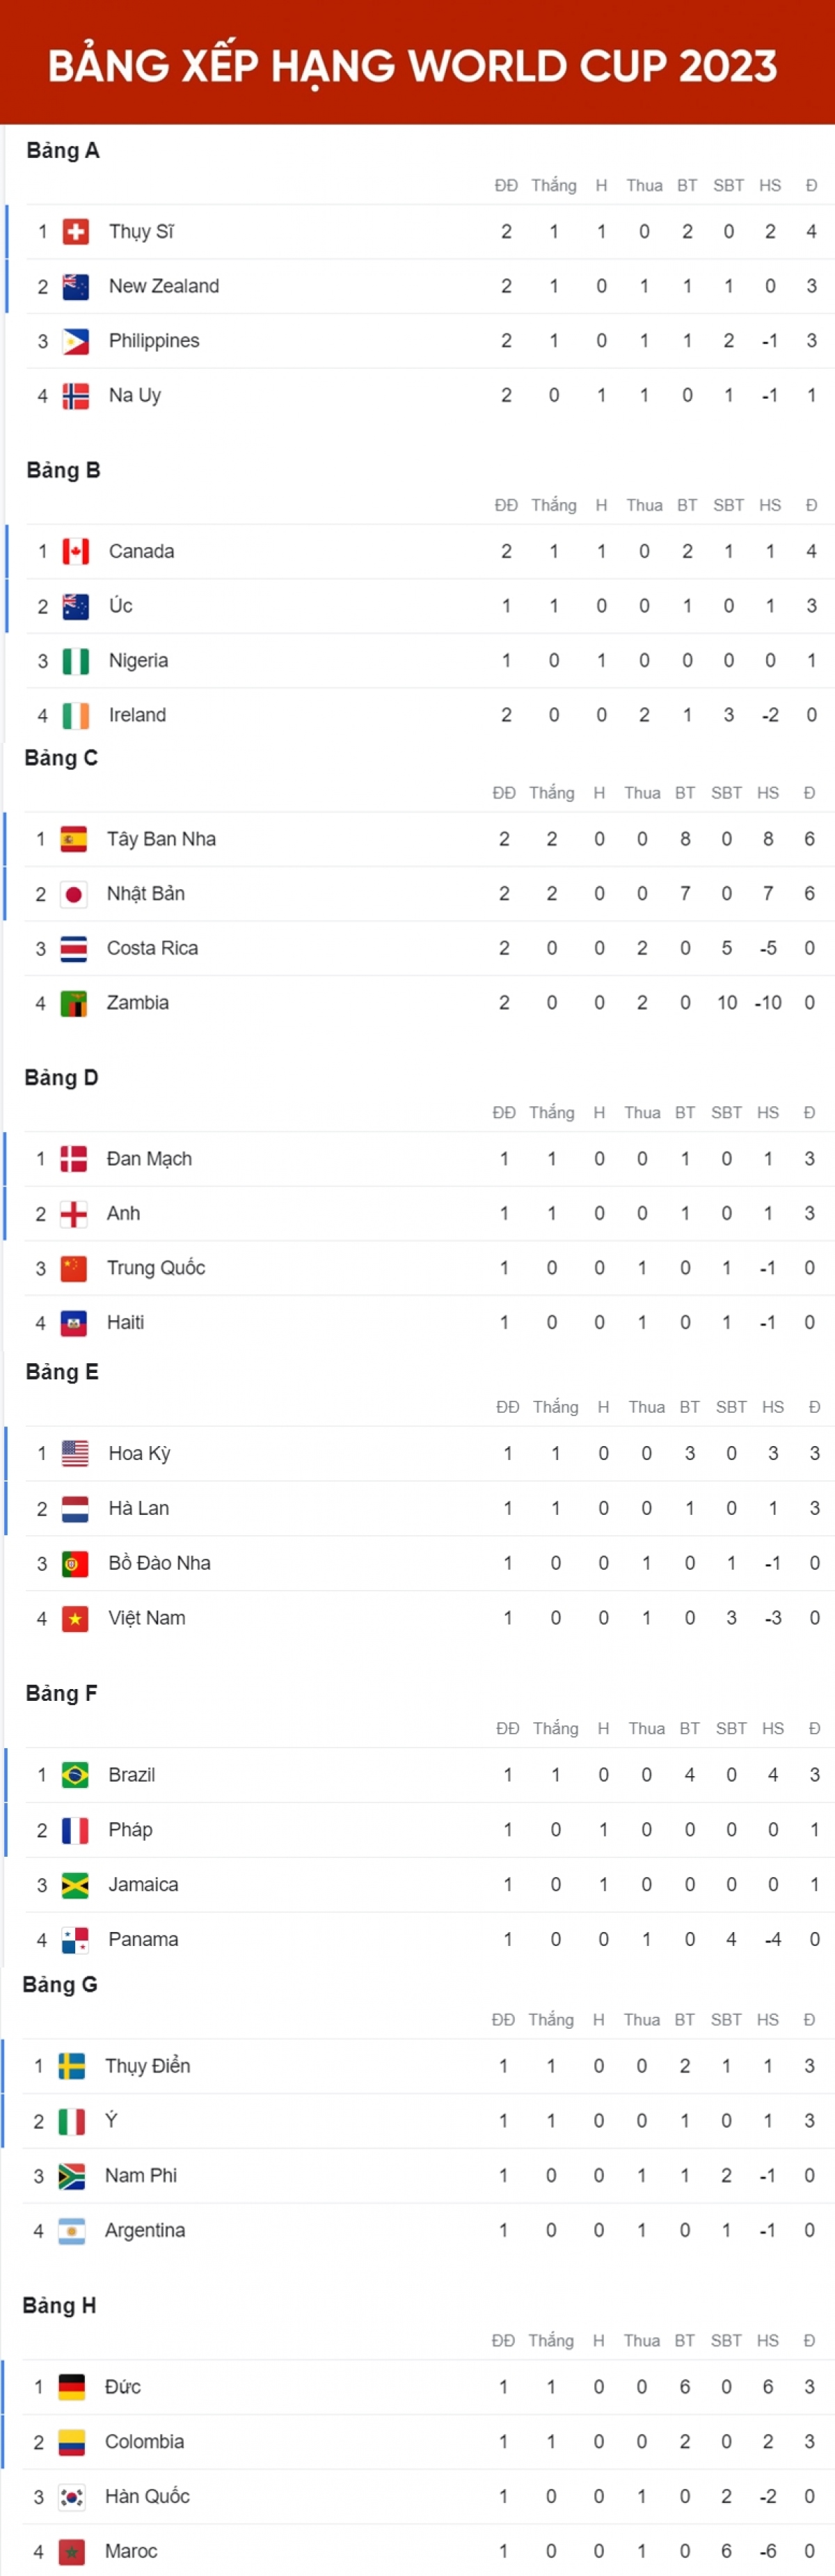Click the Brazil flag icon
Image resolution: width=835 pixels, height=2576 pixels.
[x=75, y=1775]
